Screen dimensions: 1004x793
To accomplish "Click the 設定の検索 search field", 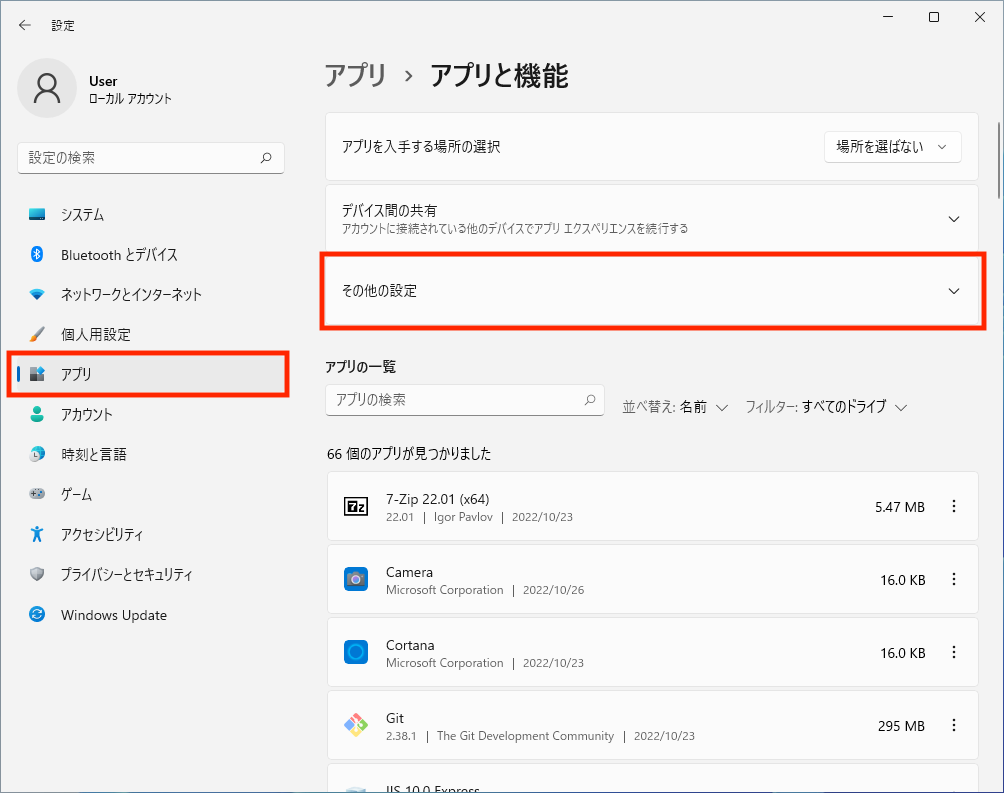I will pyautogui.click(x=140, y=158).
